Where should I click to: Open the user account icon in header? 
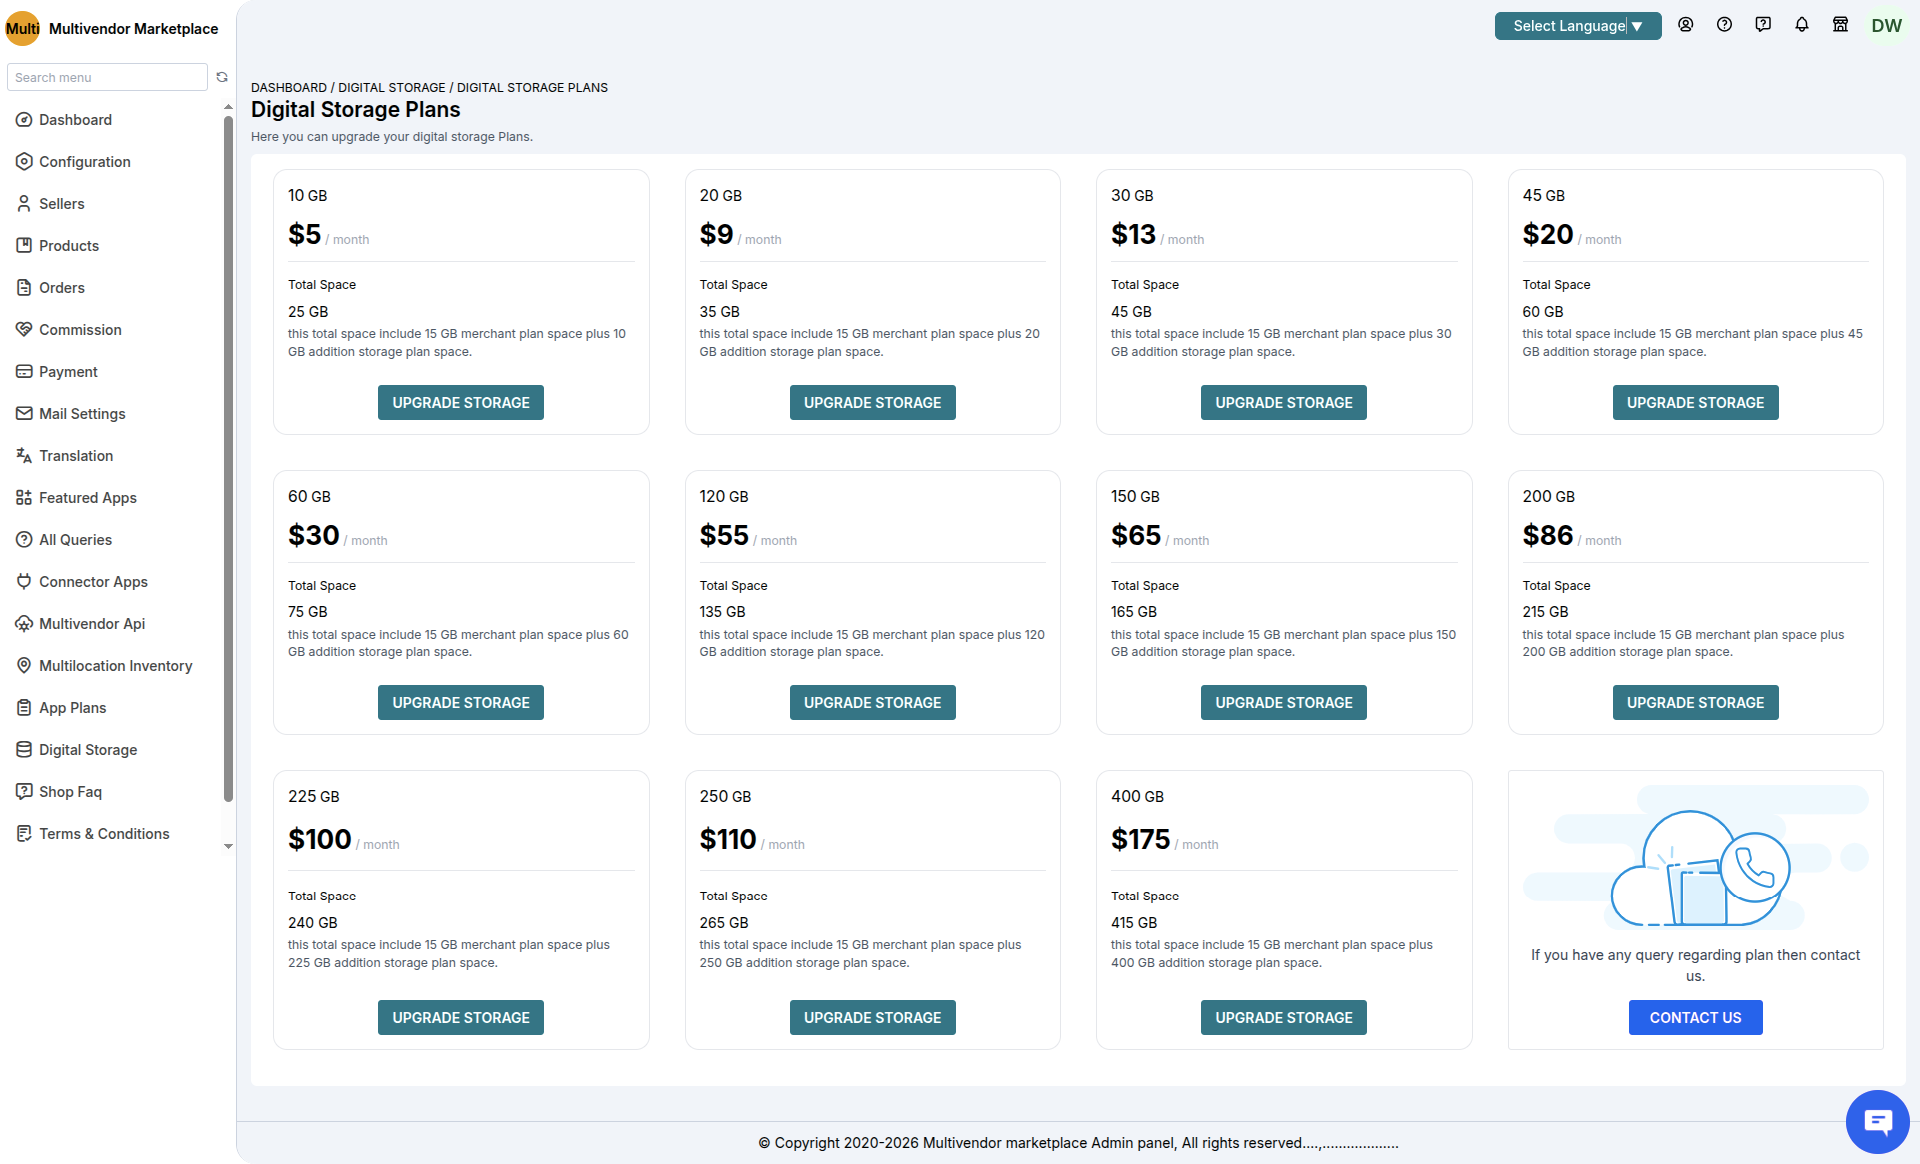[x=1686, y=25]
